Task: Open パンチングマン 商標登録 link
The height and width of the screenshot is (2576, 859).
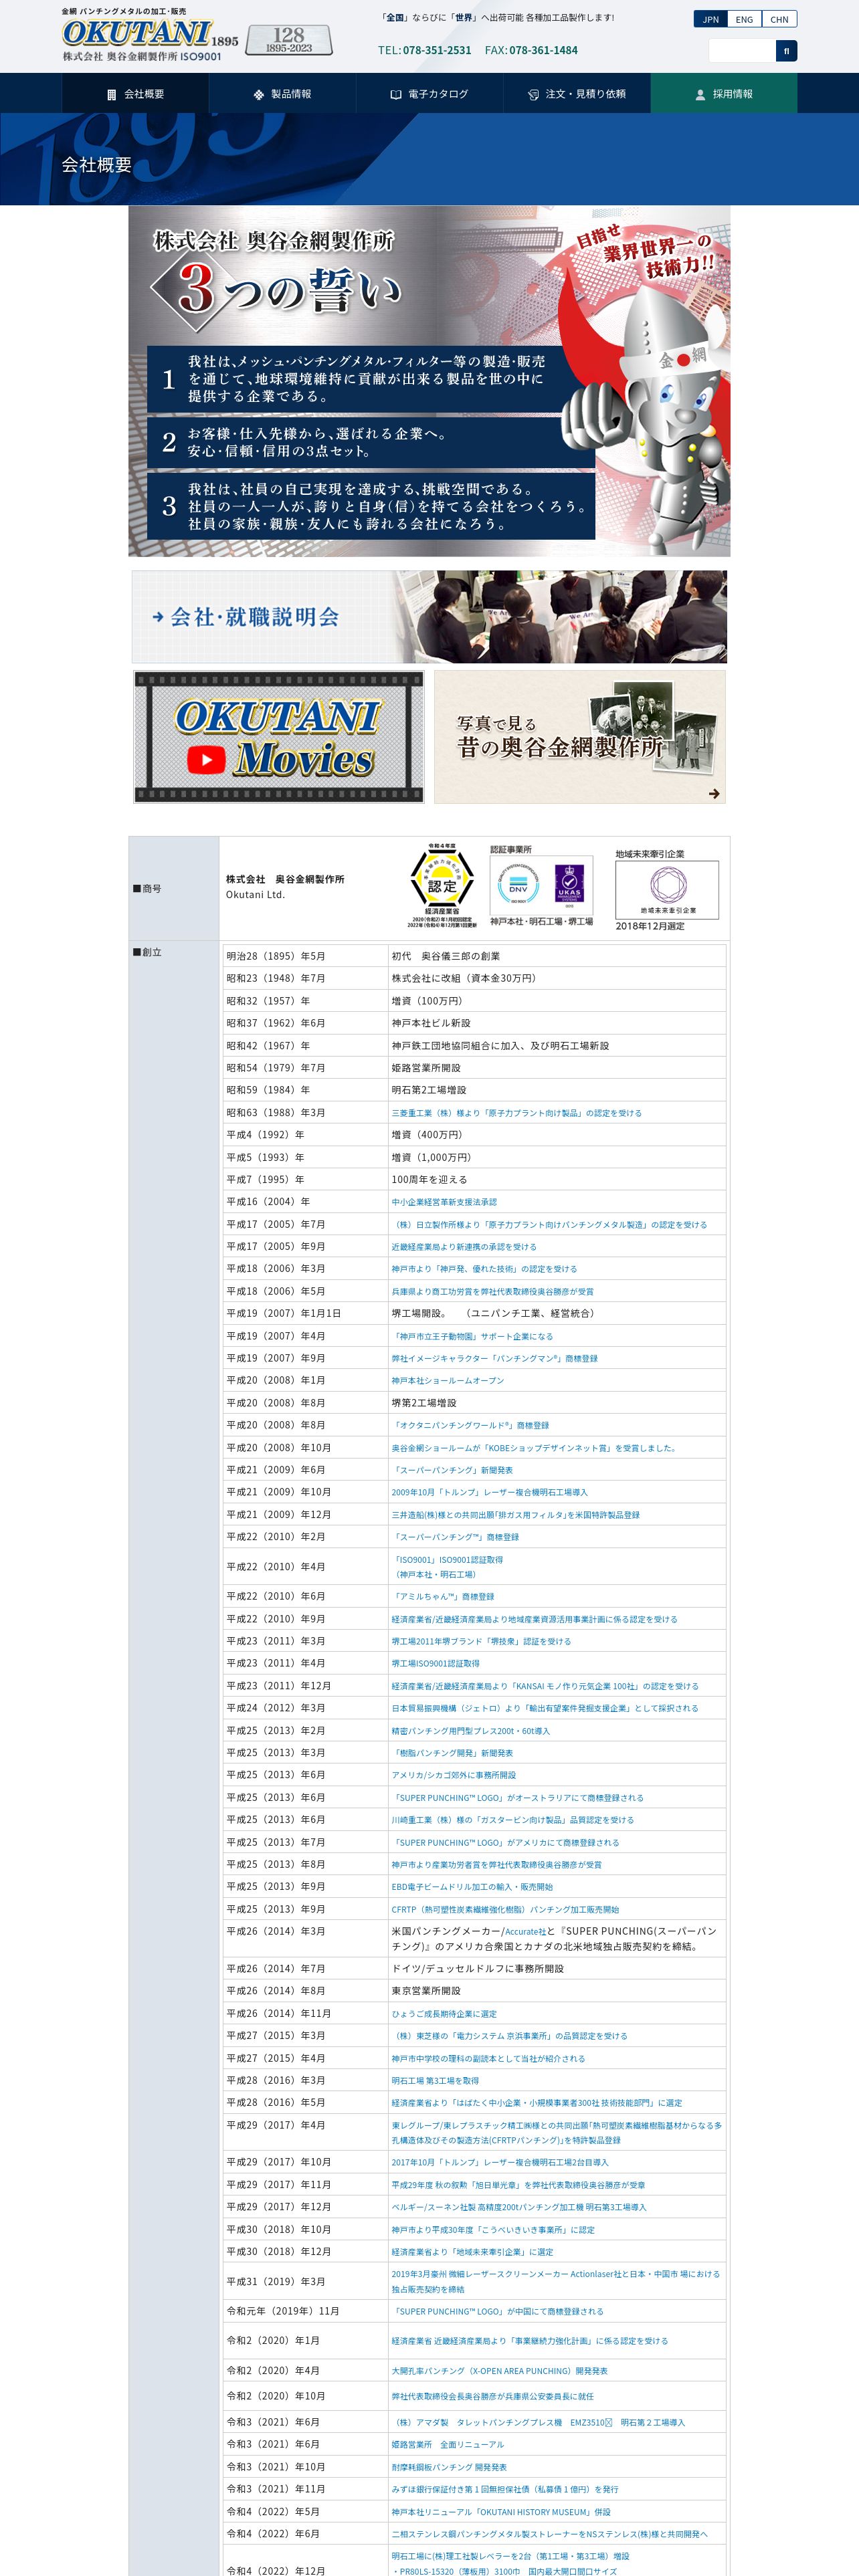Action: [x=494, y=1358]
